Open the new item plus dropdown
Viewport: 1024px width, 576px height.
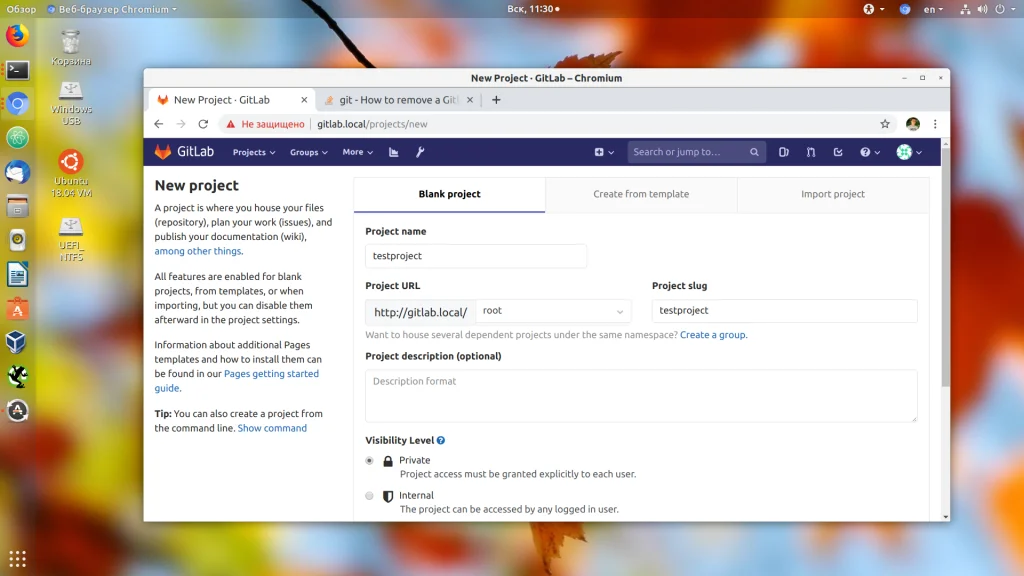604,152
